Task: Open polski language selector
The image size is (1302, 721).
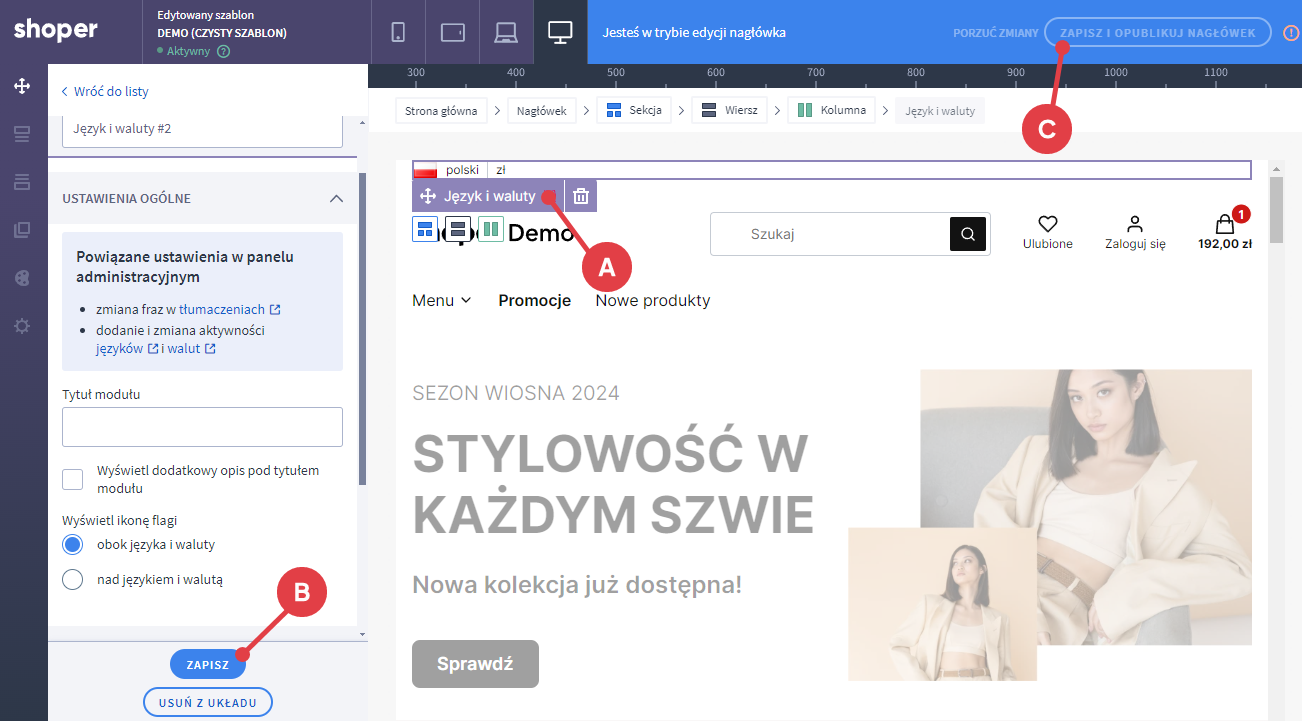Action: 462,170
